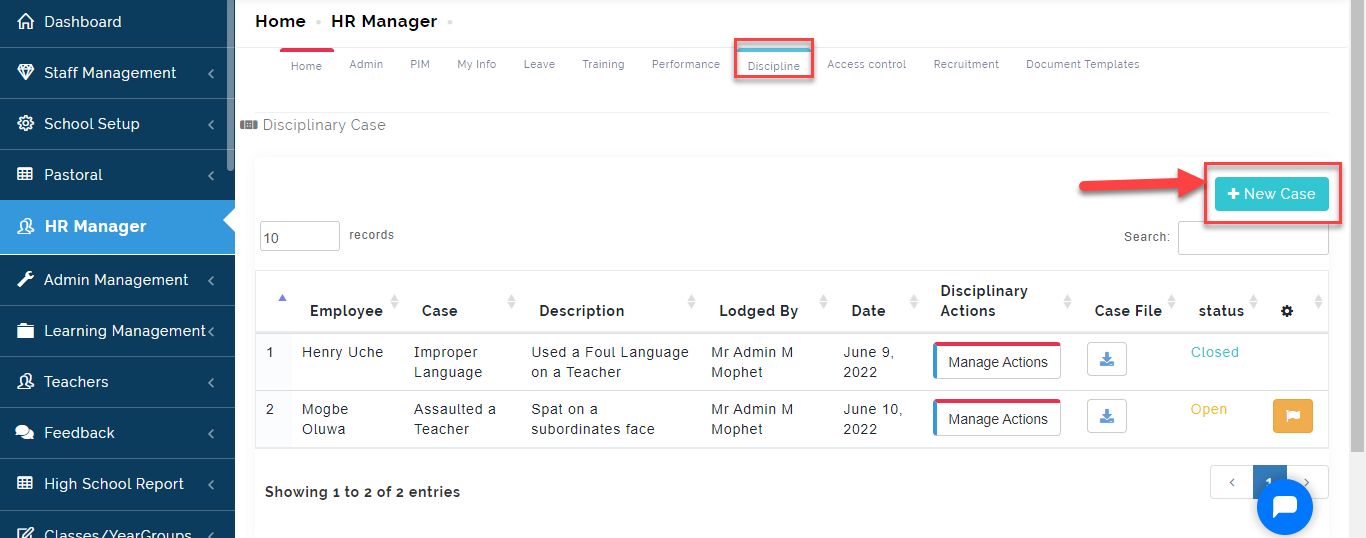The width and height of the screenshot is (1366, 538).
Task: Switch to the Recruitment tab
Action: [x=966, y=64]
